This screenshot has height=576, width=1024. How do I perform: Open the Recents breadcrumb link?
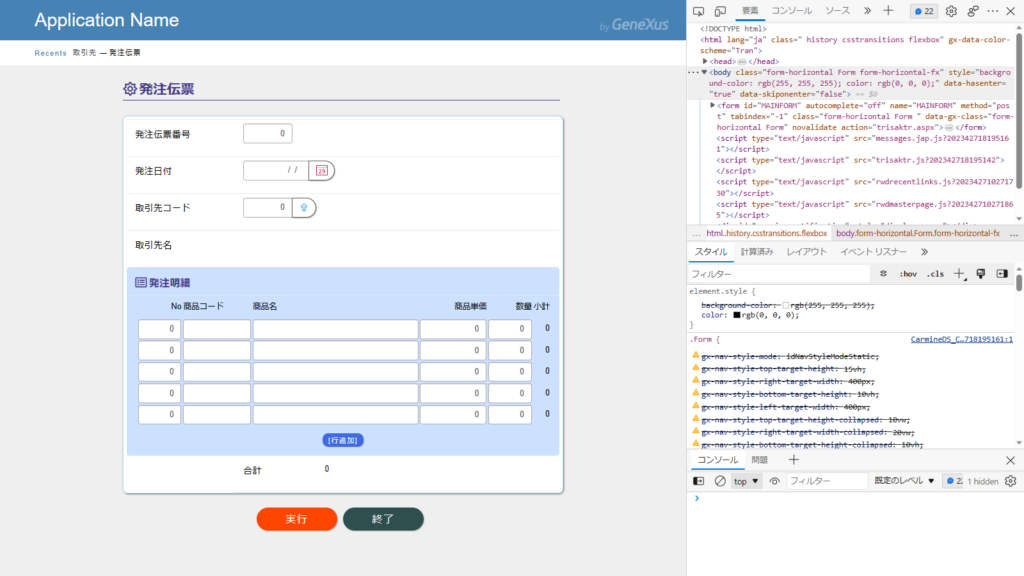(50, 53)
